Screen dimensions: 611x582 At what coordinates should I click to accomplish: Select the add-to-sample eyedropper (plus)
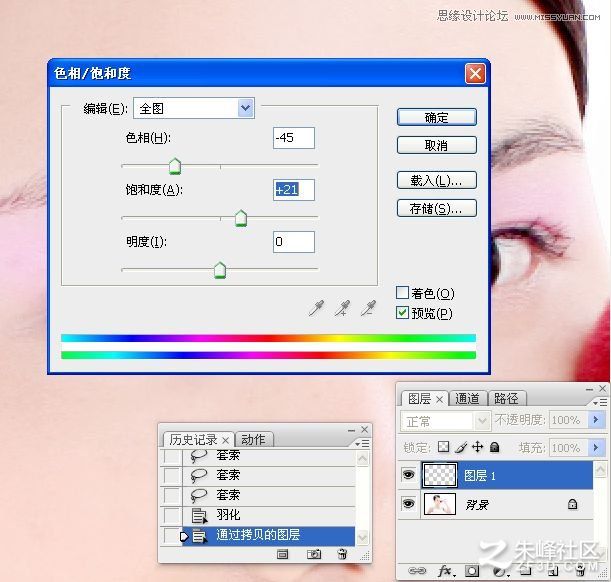pos(342,308)
